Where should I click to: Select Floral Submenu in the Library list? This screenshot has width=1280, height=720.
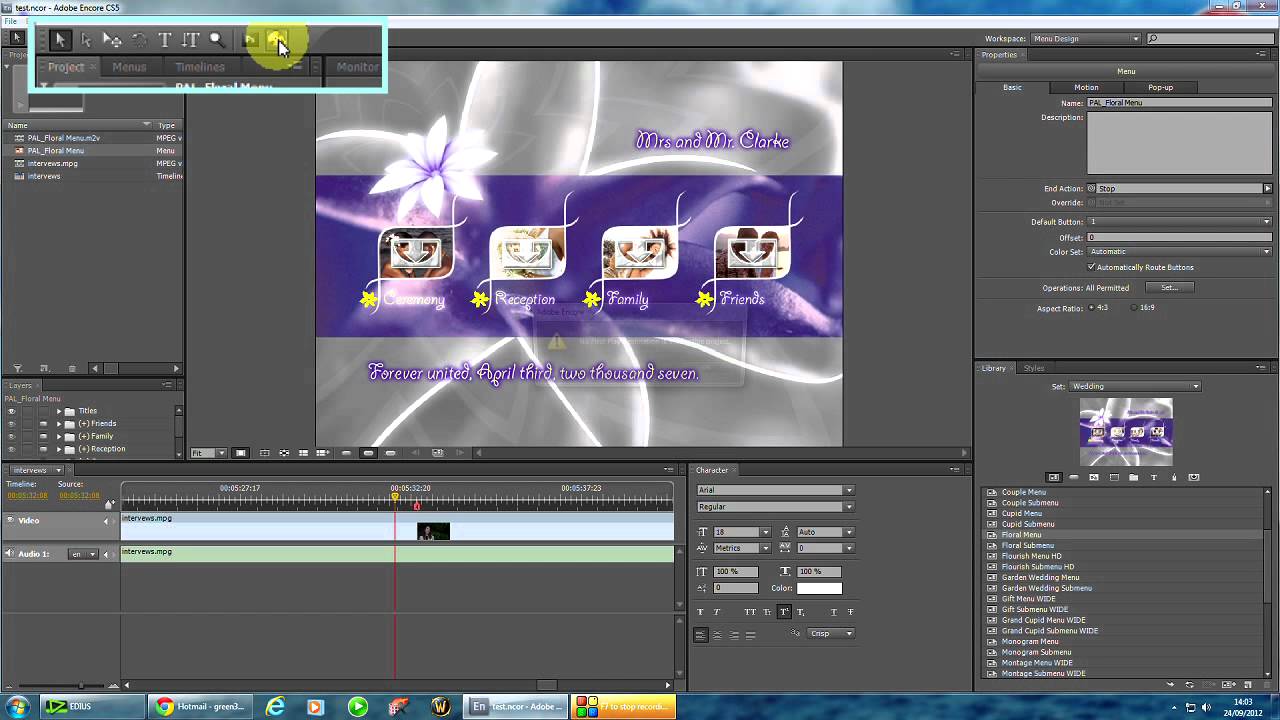(x=1028, y=546)
